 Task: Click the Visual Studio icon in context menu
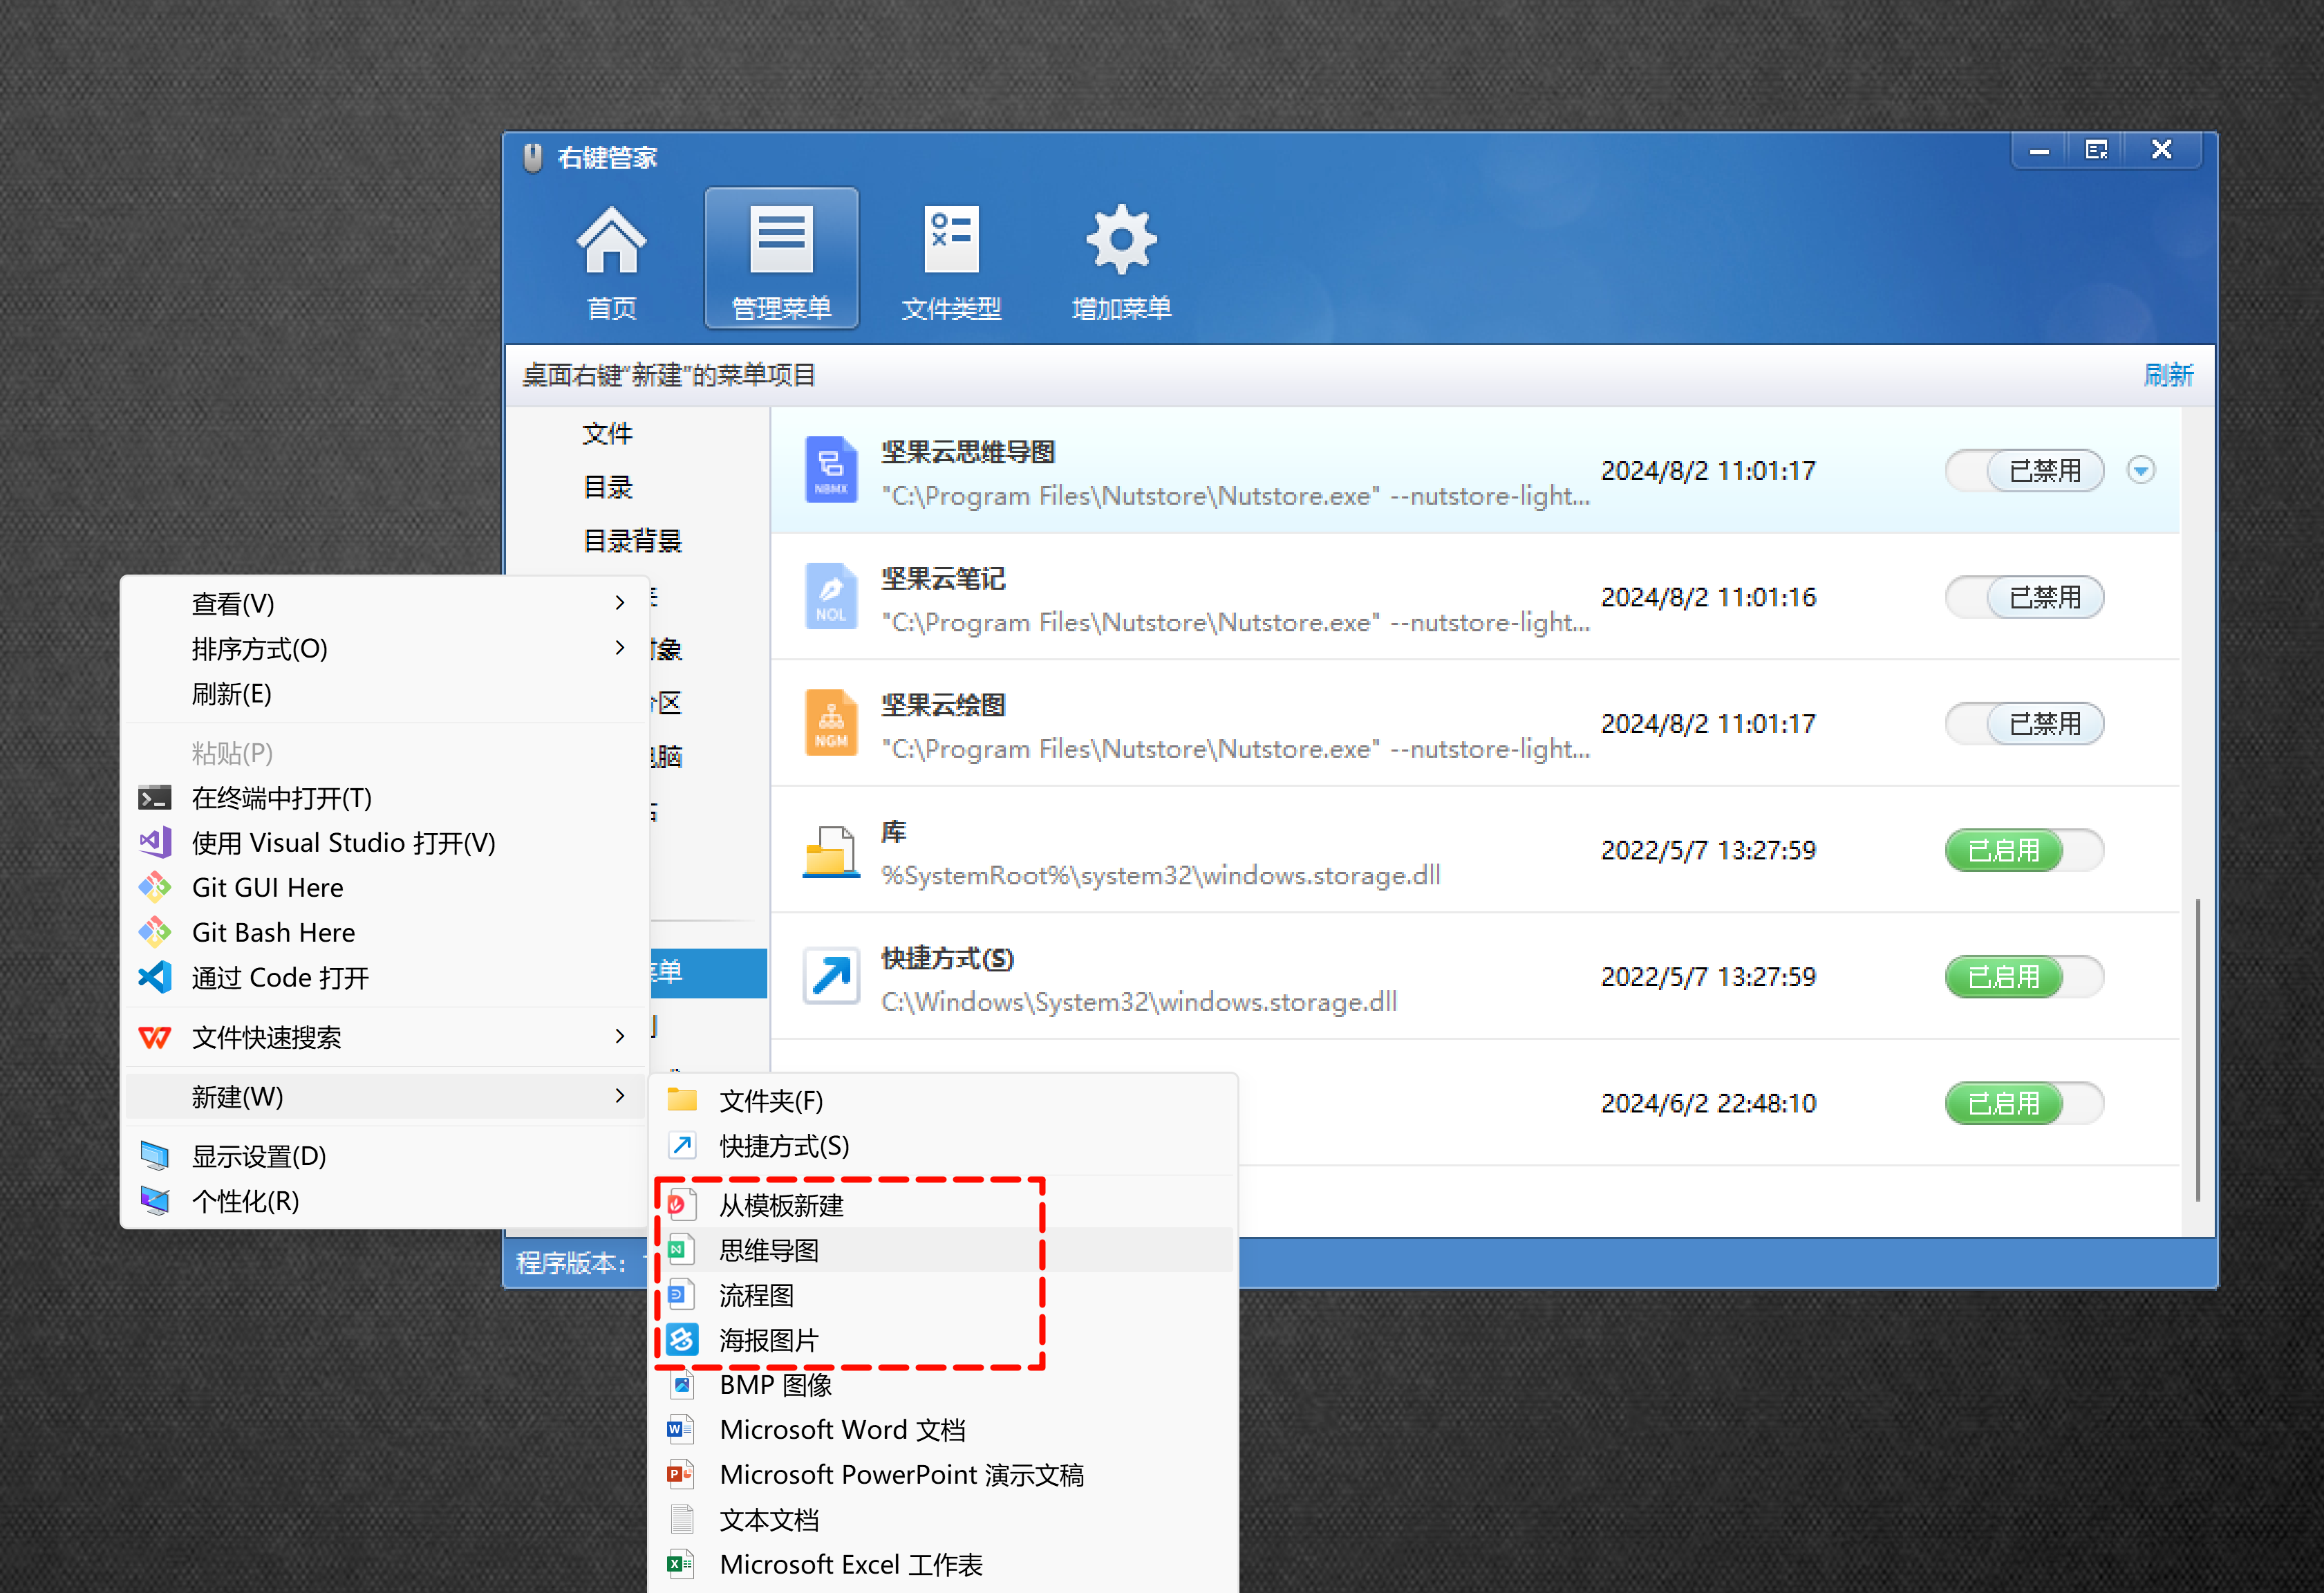click(154, 843)
